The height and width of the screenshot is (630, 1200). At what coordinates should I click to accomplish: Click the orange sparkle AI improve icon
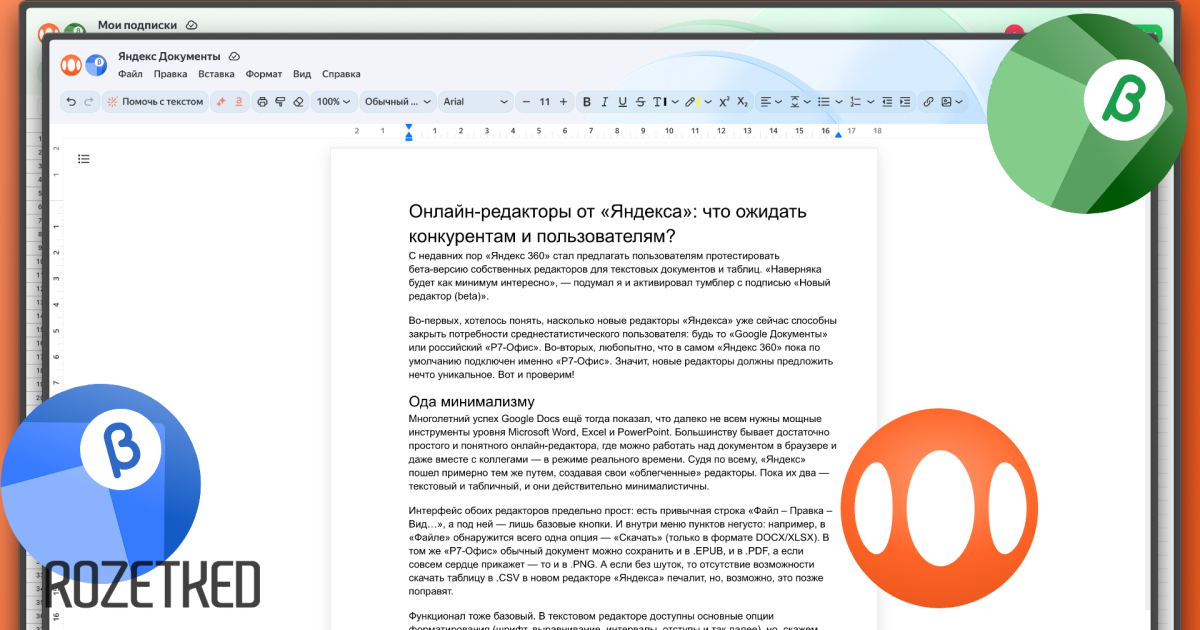221,101
